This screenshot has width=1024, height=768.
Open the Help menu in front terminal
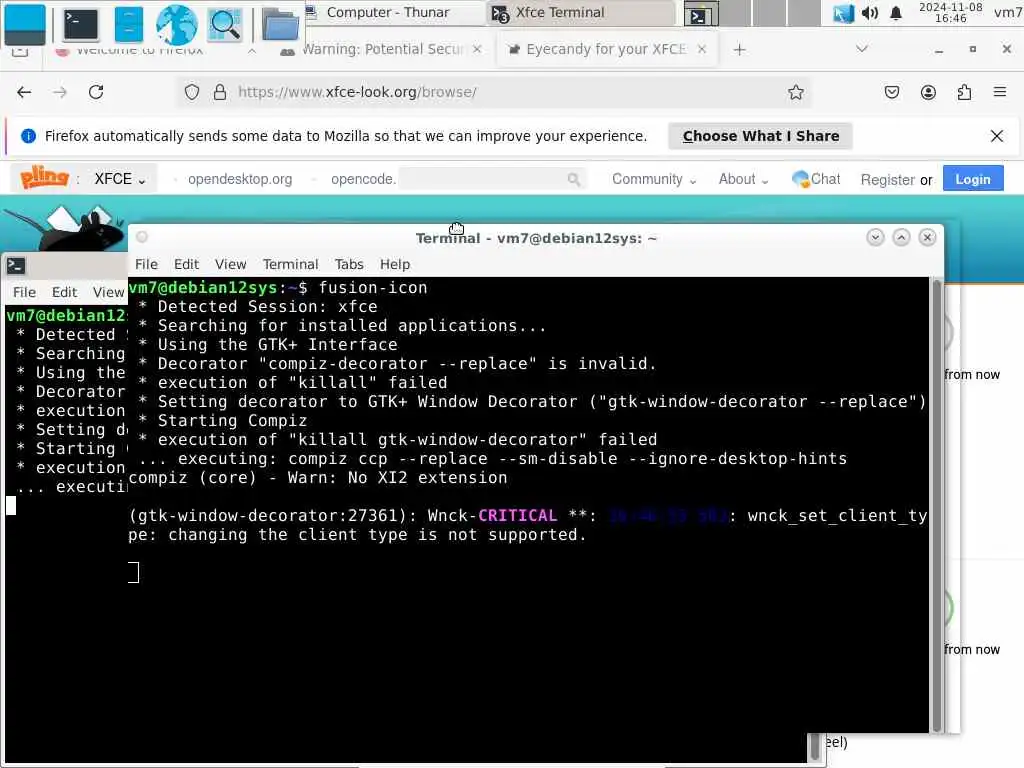(x=395, y=264)
